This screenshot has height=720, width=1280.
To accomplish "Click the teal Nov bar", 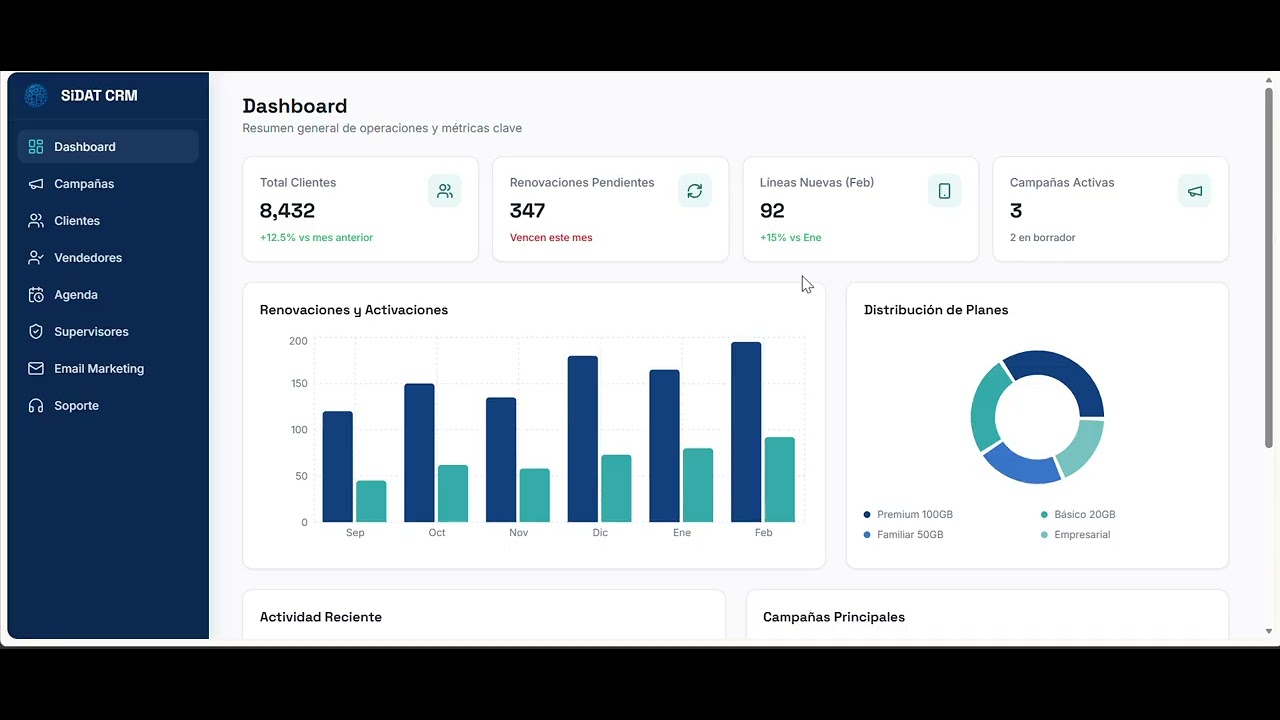I will click(535, 495).
